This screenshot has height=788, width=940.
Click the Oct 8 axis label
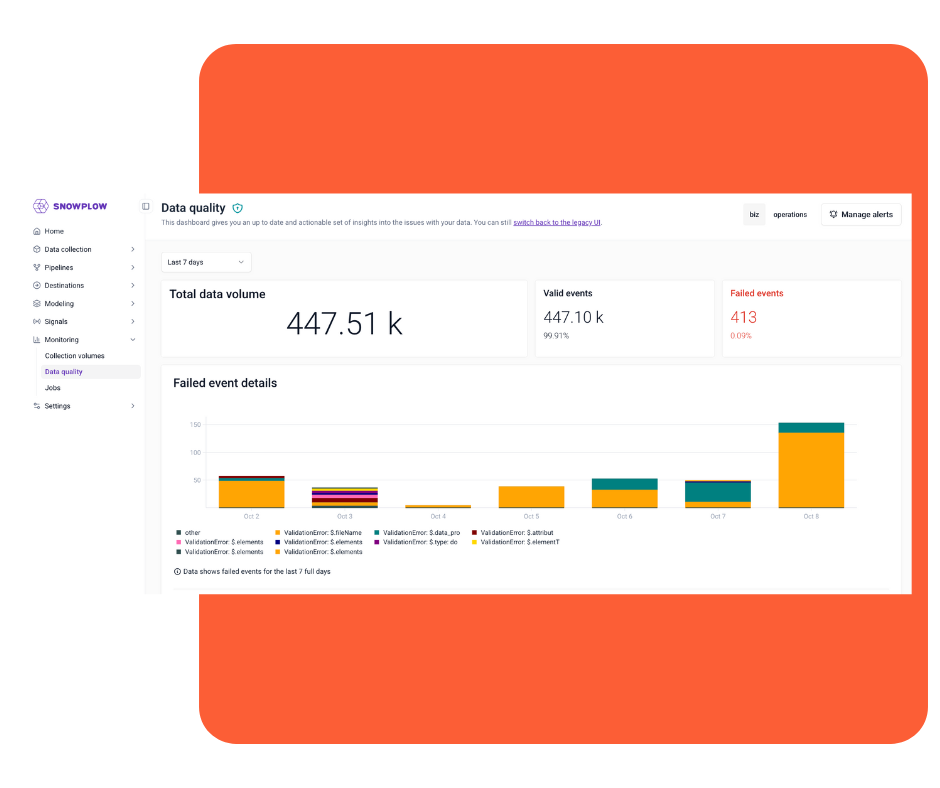tap(811, 516)
